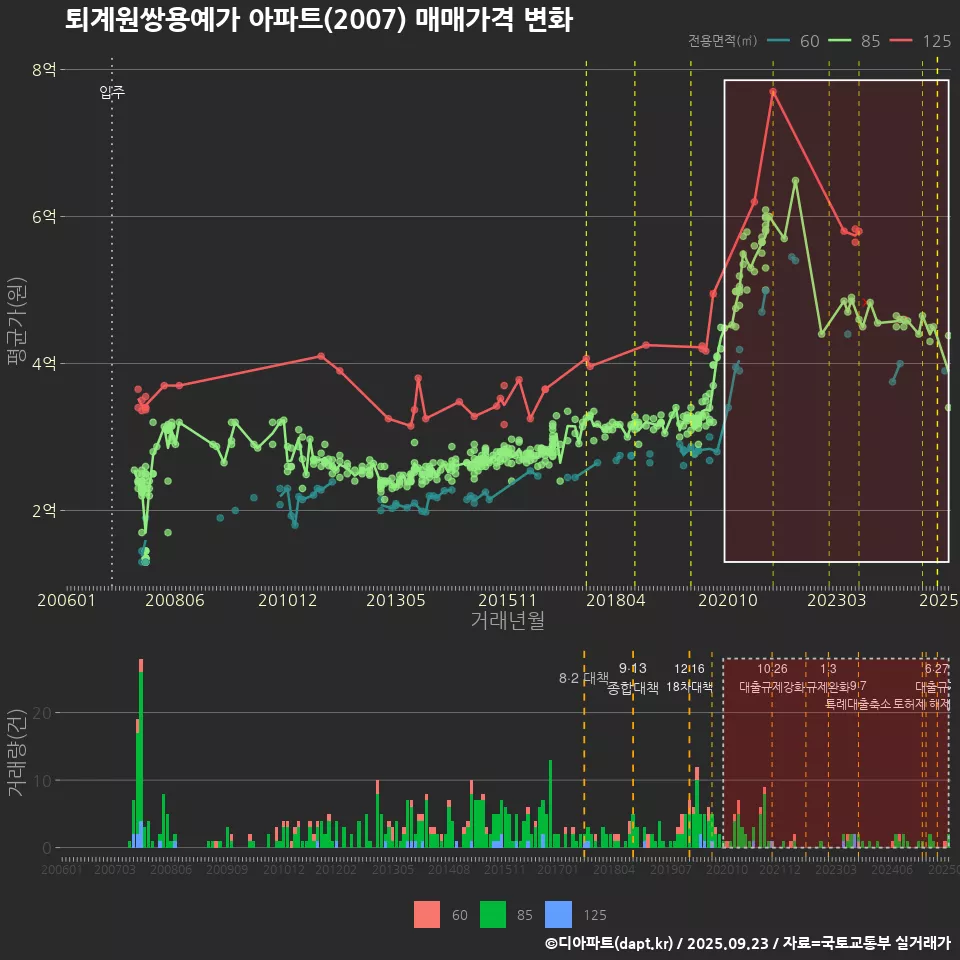The image size is (960, 960).
Task: Click the 201305 tick on price chart
Action: 398,600
